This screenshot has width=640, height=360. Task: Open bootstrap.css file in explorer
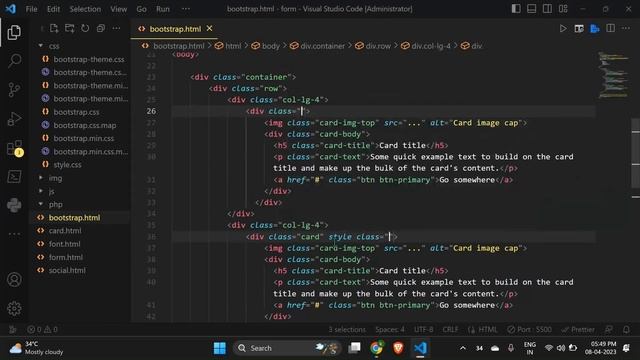pos(76,112)
